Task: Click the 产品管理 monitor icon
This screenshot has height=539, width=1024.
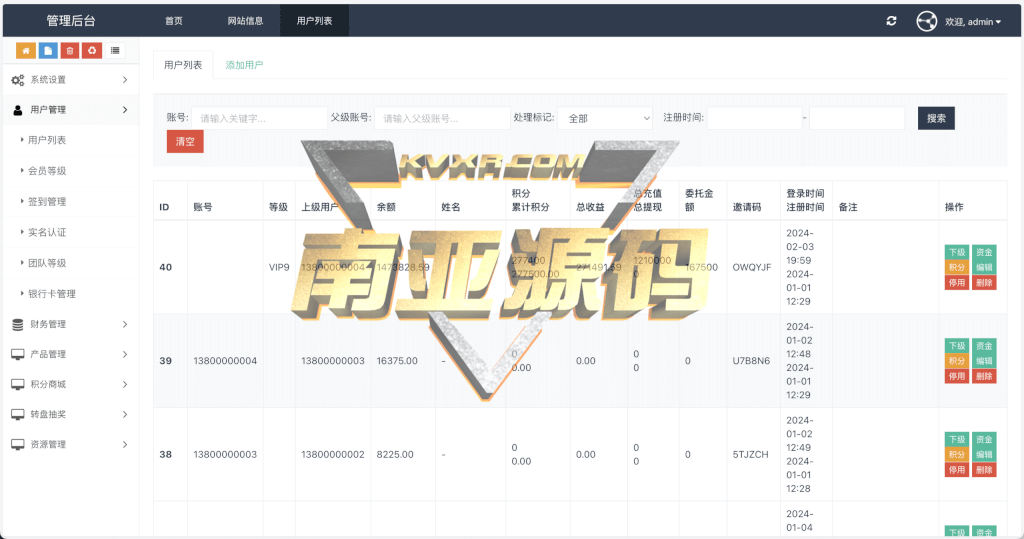Action: pos(18,354)
